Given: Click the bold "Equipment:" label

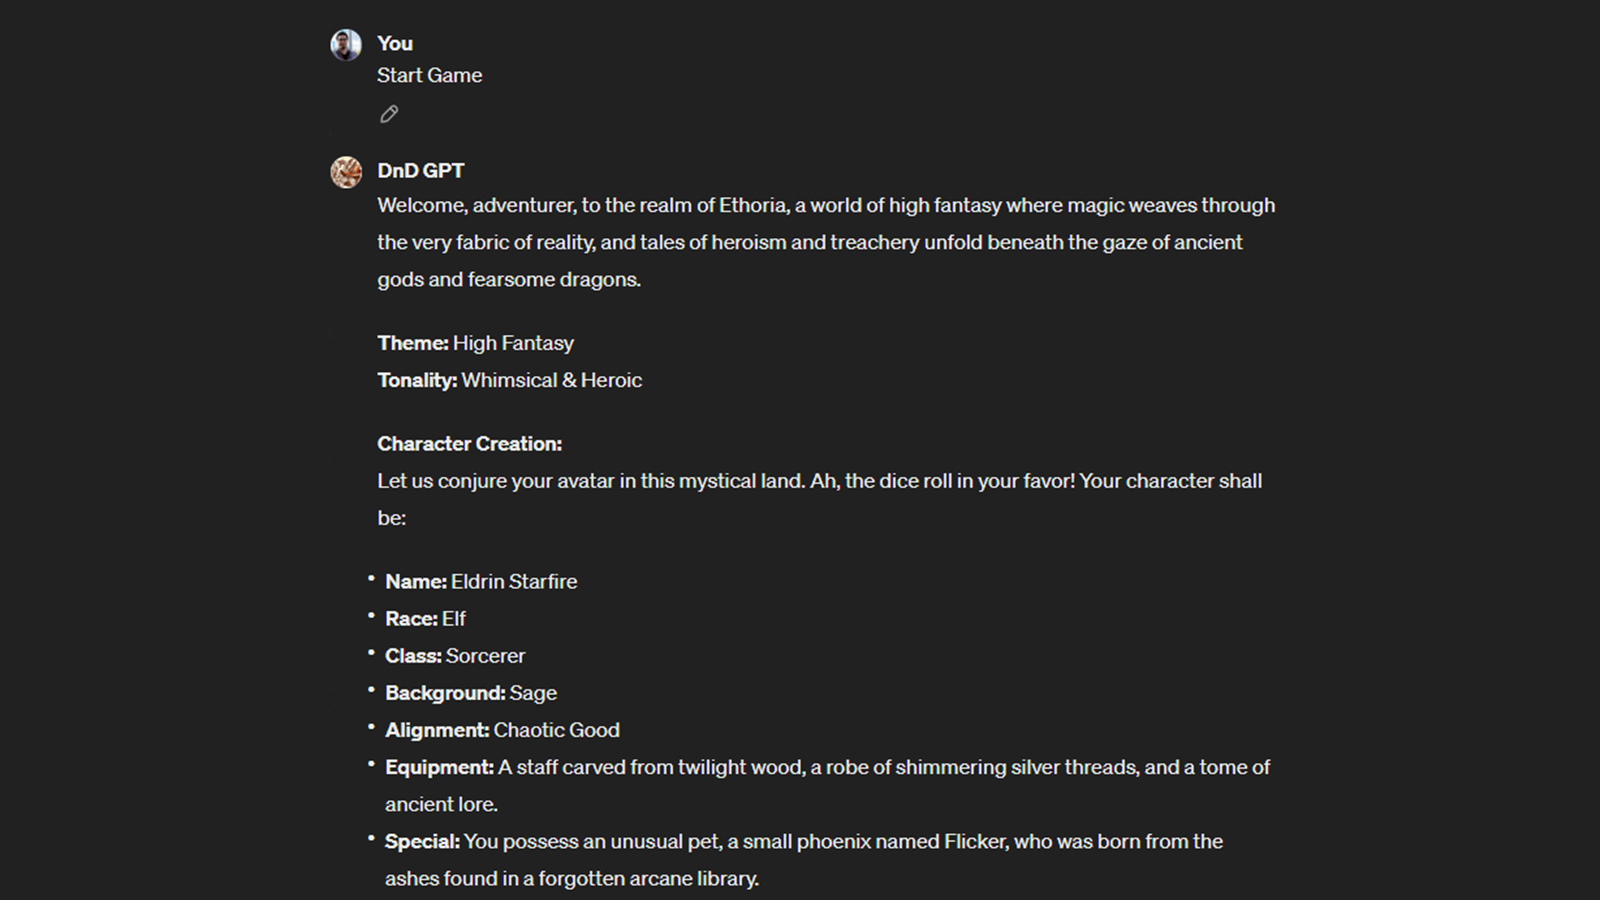Looking at the screenshot, I should 439,767.
